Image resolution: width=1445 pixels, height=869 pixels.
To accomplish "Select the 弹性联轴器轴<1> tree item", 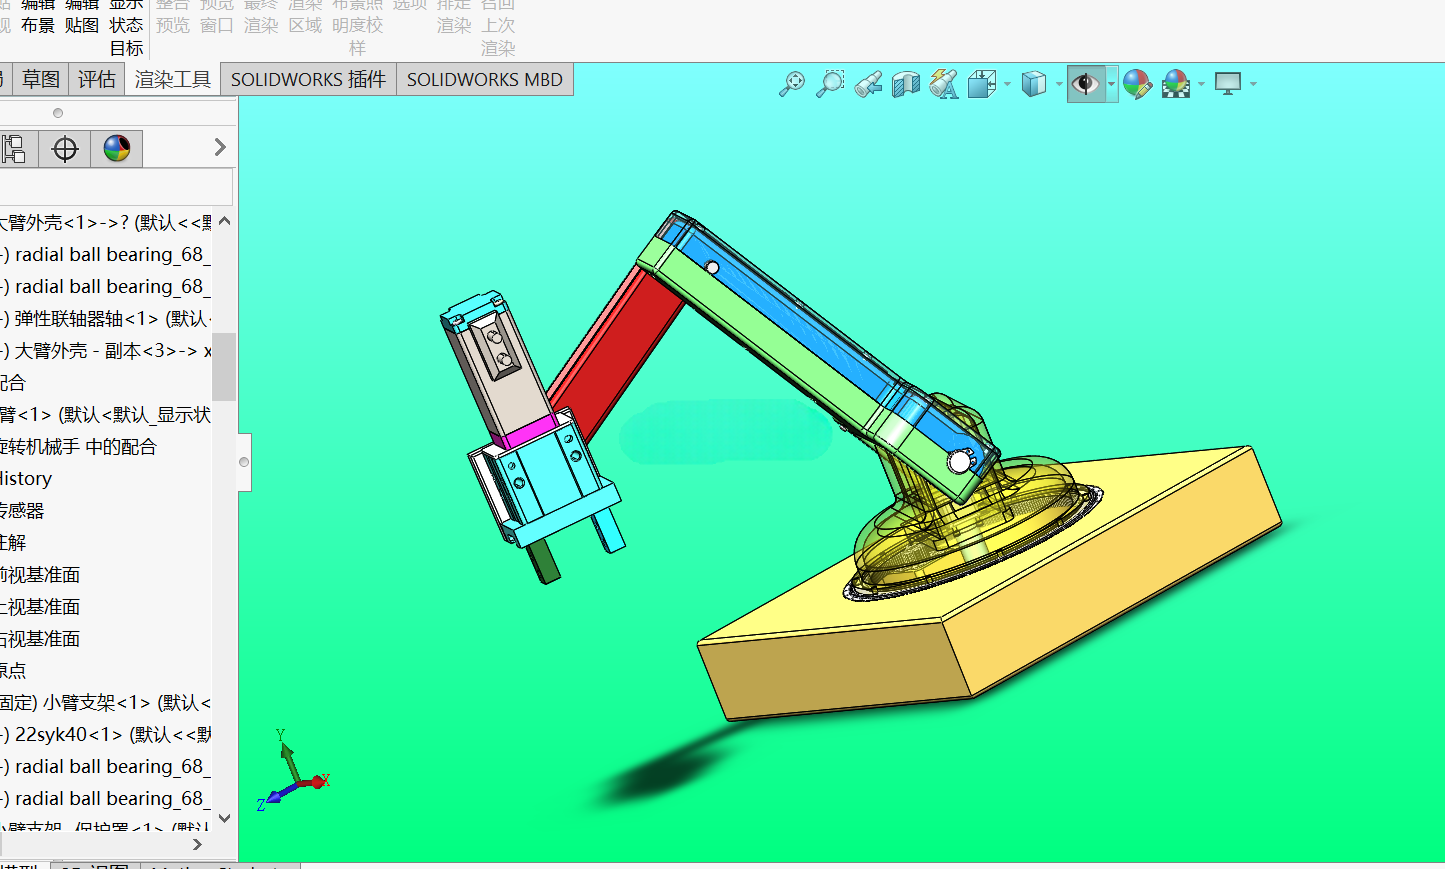I will pos(106,318).
